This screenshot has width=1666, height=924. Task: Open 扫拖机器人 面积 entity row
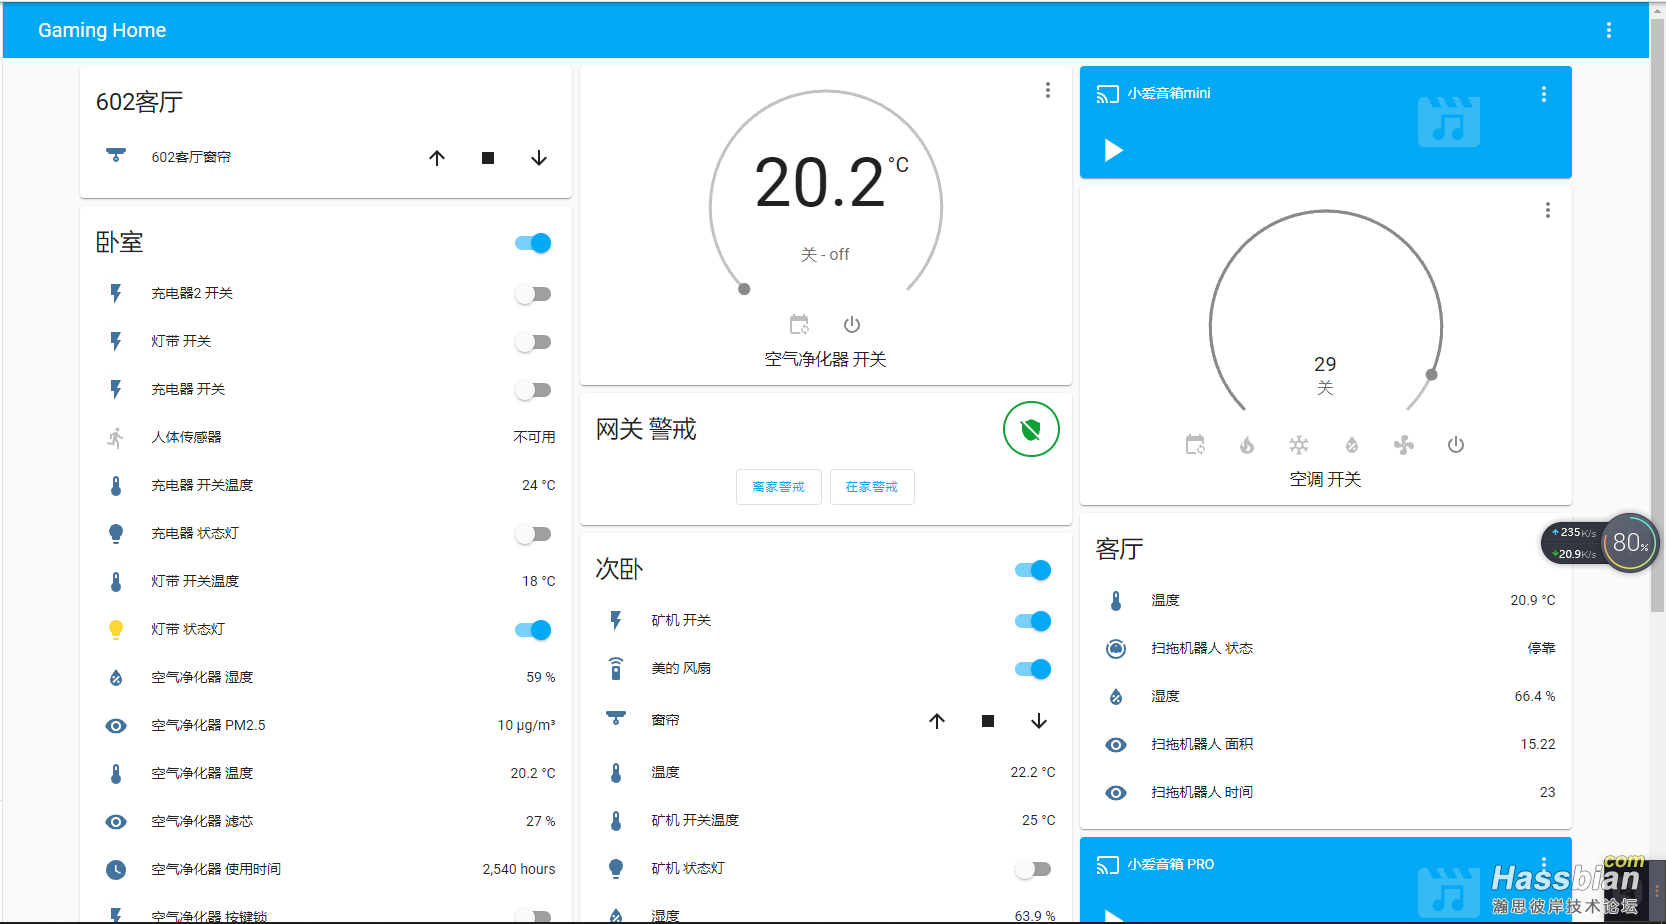[1326, 744]
